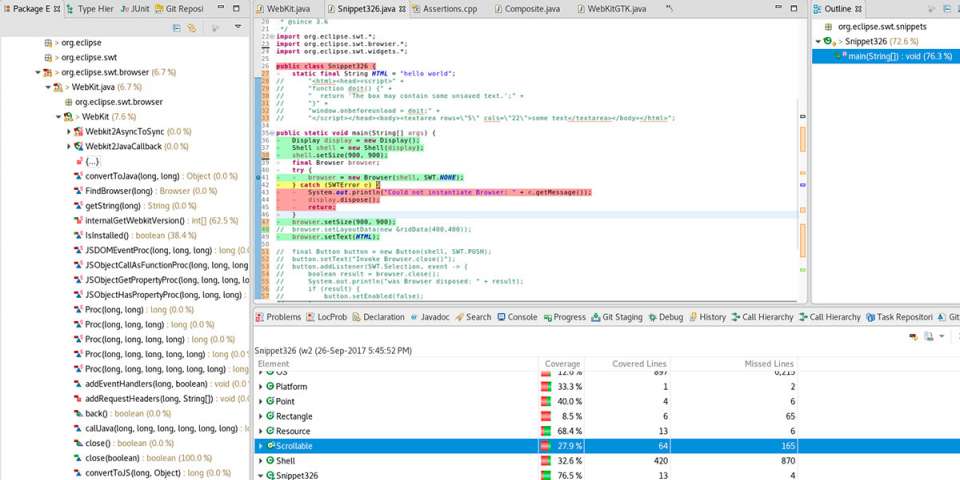The image size is (960, 480).
Task: Open the Console view tab
Action: pyautogui.click(x=522, y=317)
